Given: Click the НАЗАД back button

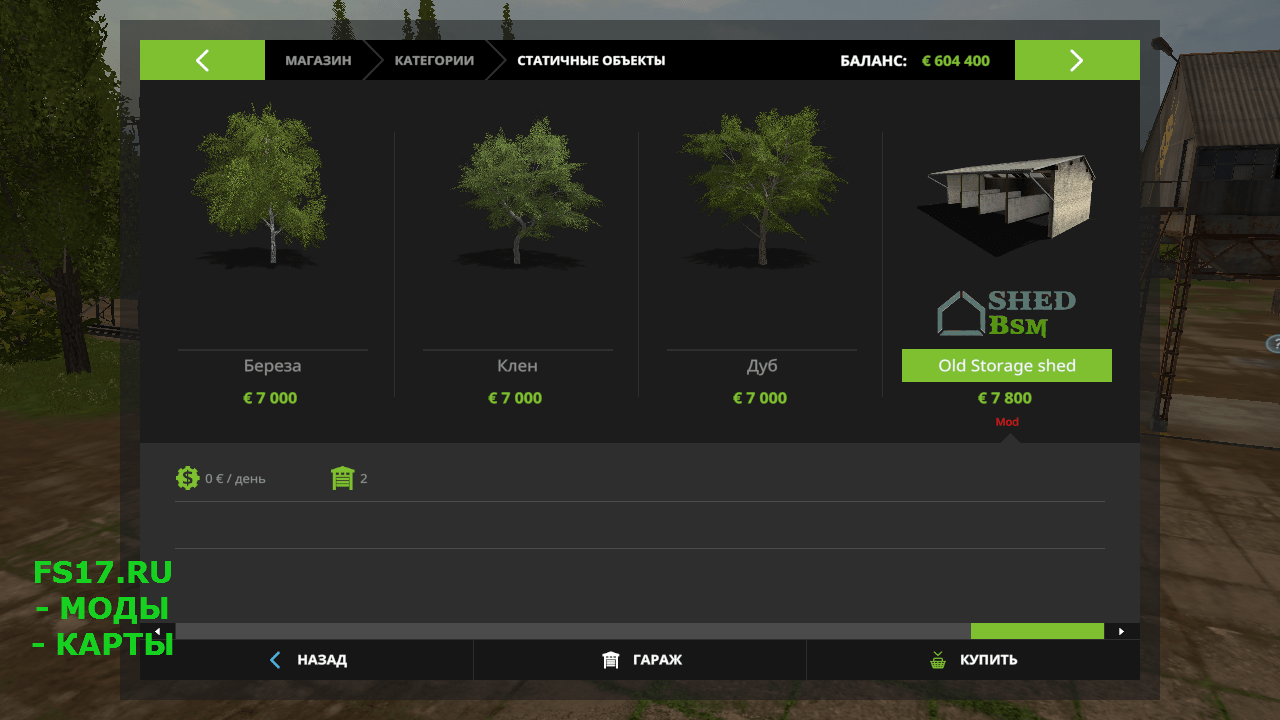Looking at the screenshot, I should tap(306, 660).
